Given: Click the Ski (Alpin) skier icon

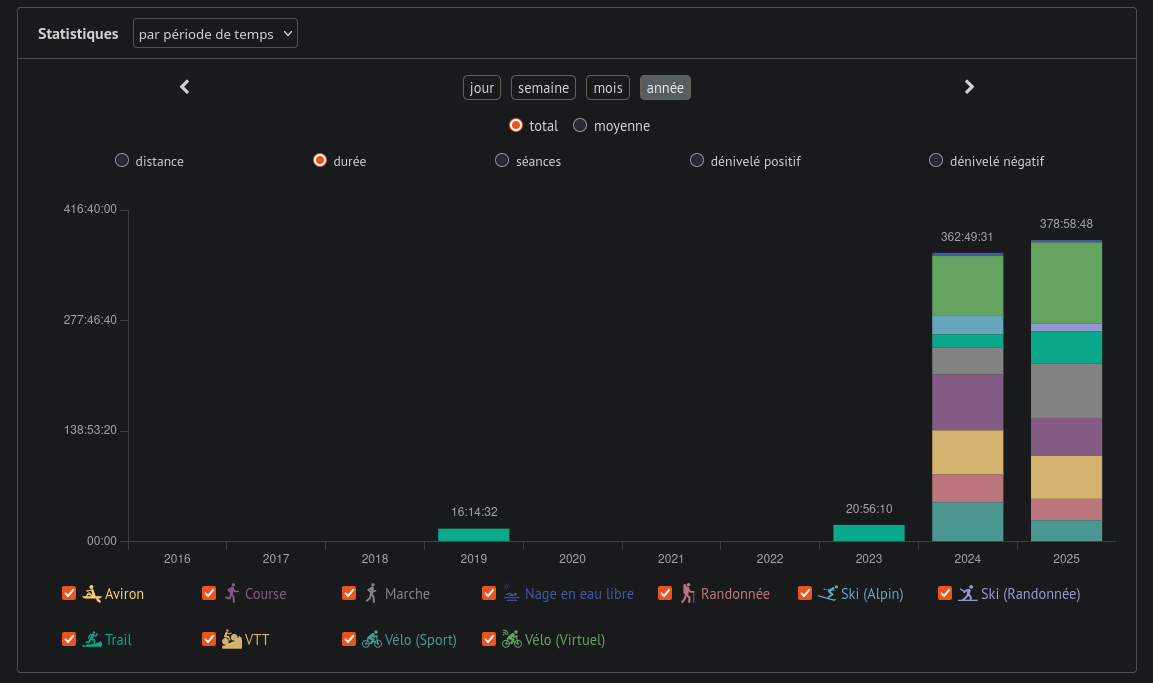Looking at the screenshot, I should point(828,593).
